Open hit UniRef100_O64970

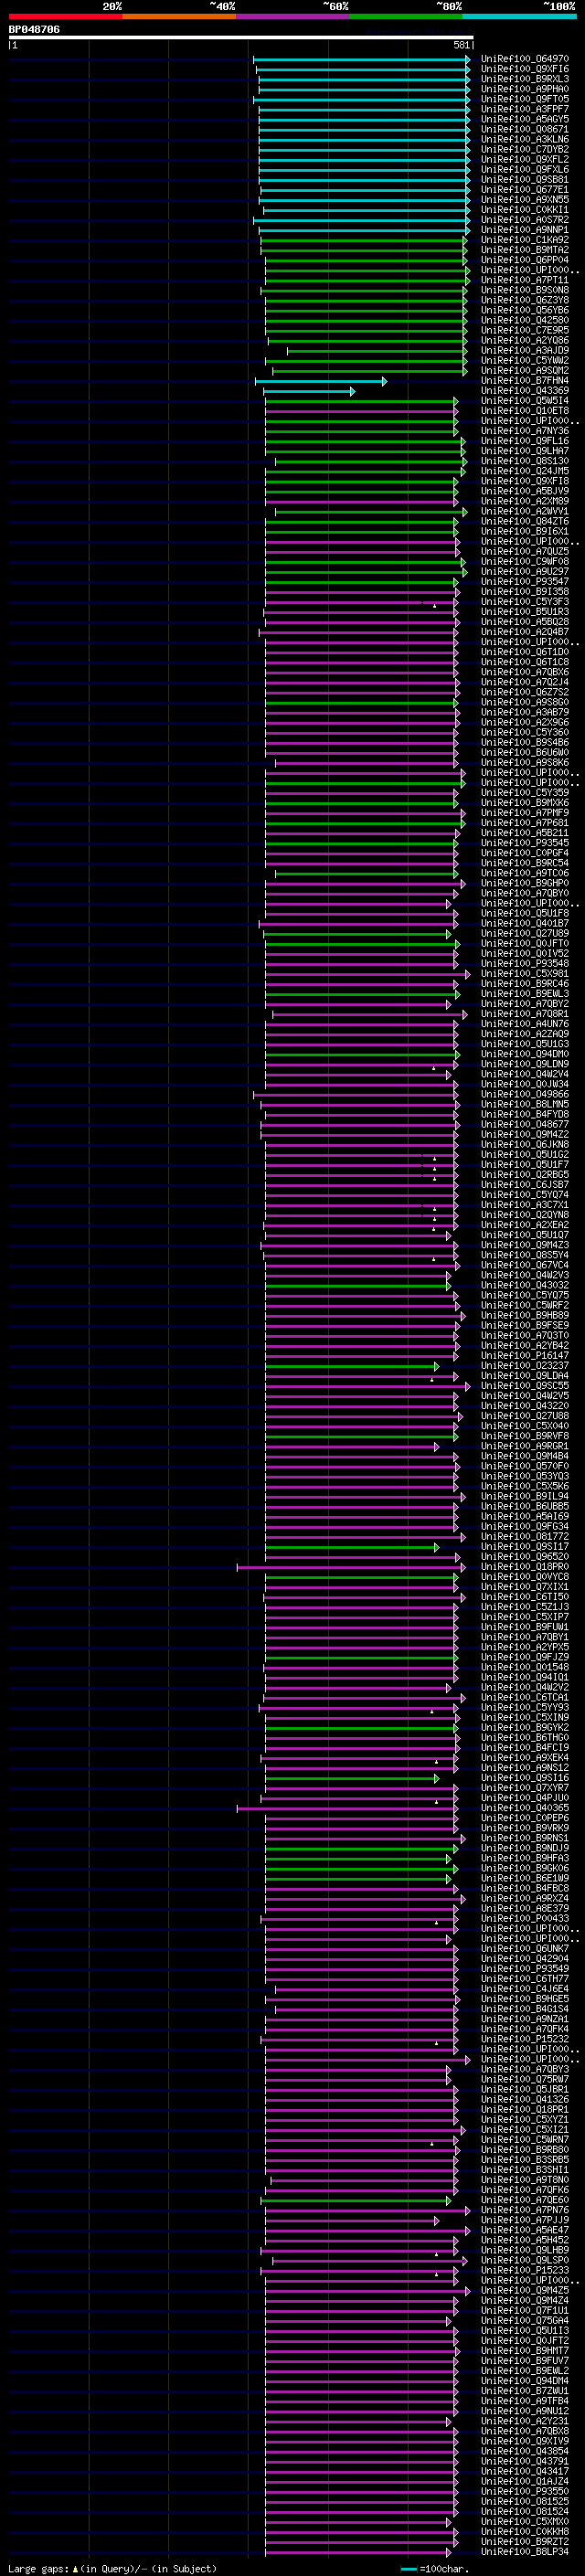click(525, 59)
